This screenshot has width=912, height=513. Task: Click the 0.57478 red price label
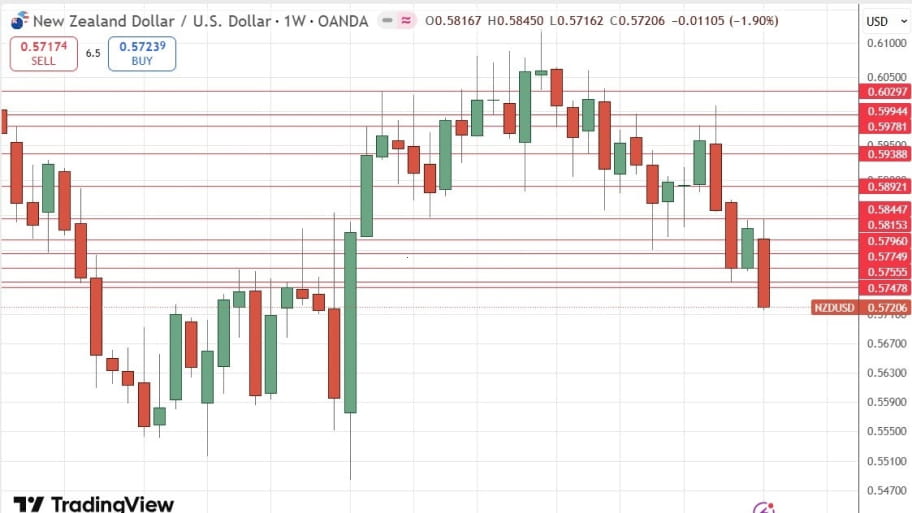click(886, 288)
